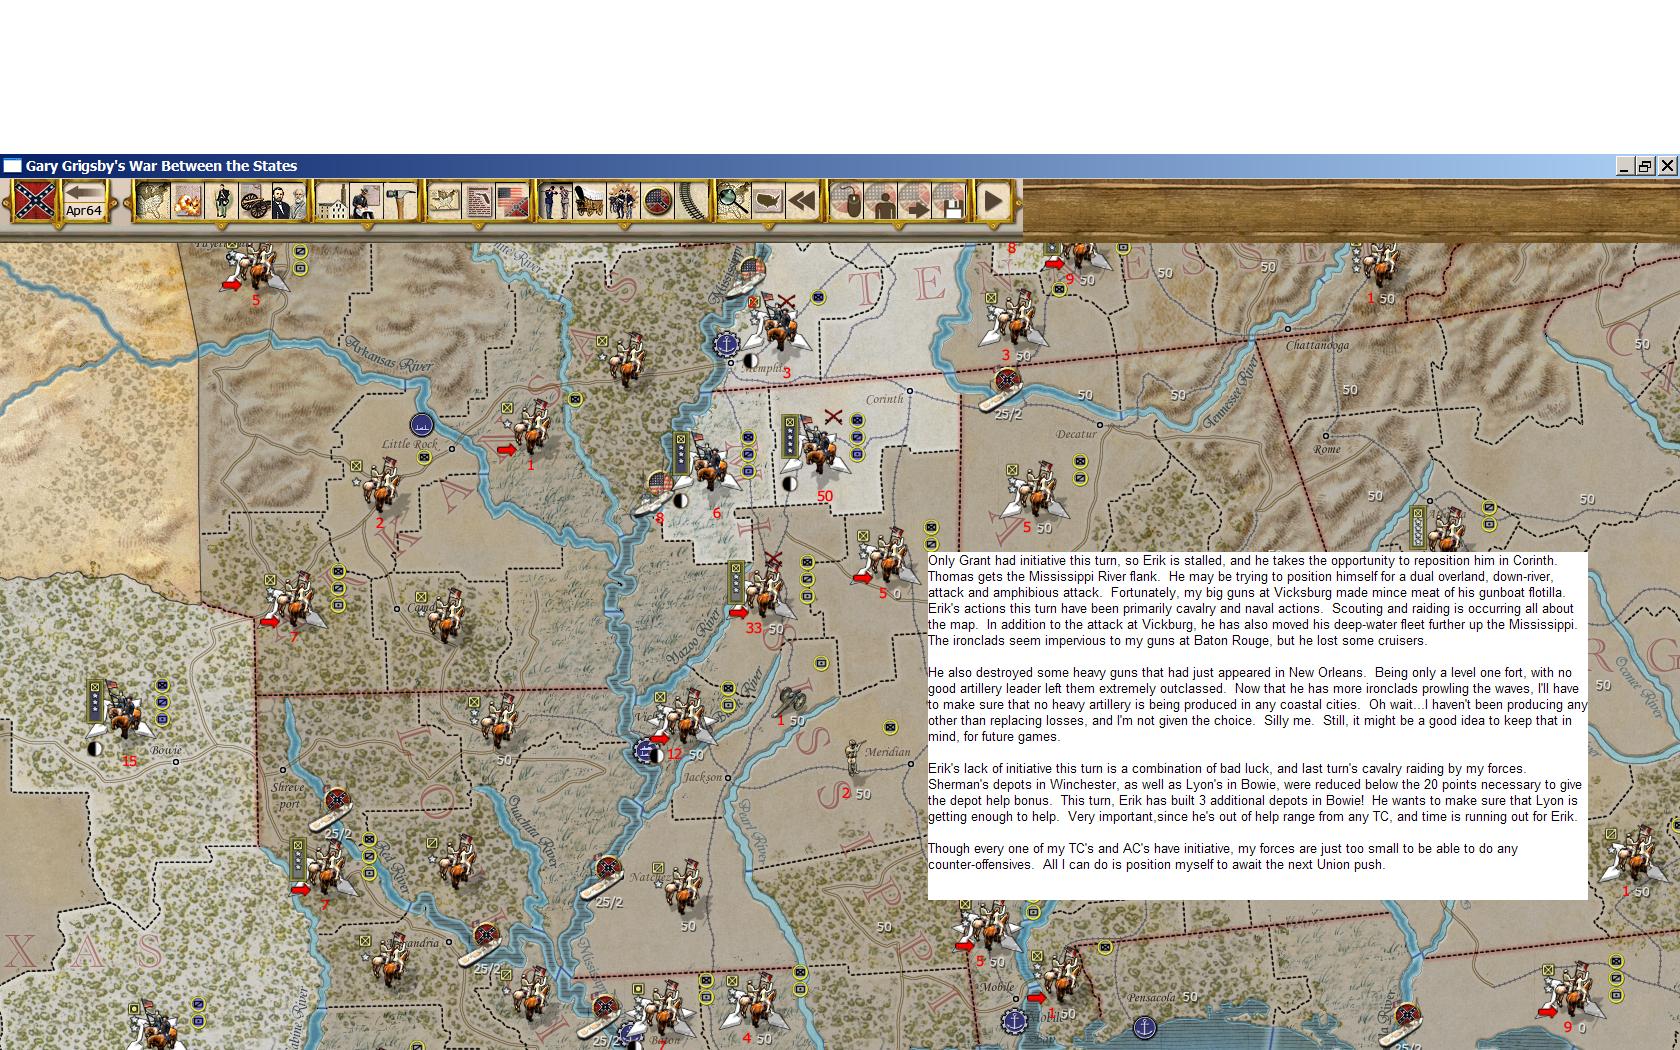Click the factory building production icon
Viewport: 1680px width, 1050px height.
pyautogui.click(x=331, y=200)
